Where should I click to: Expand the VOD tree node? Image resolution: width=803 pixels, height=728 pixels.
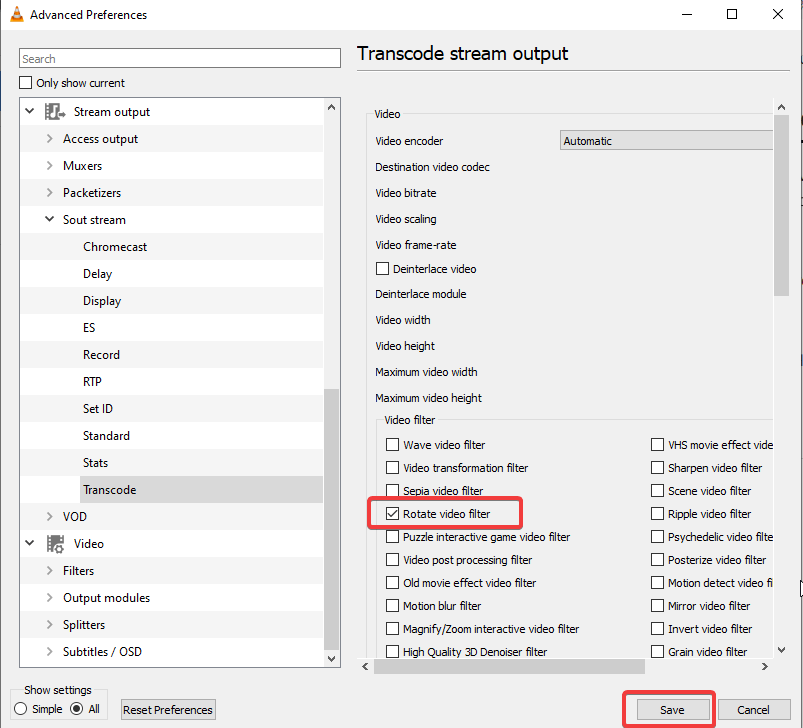(x=50, y=517)
